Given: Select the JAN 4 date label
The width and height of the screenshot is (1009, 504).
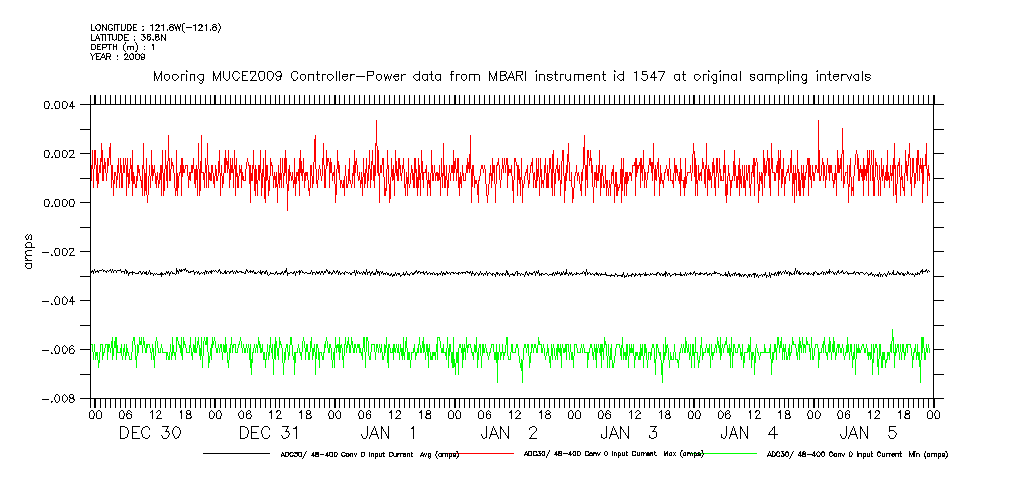Looking at the screenshot, I should click(x=750, y=433).
